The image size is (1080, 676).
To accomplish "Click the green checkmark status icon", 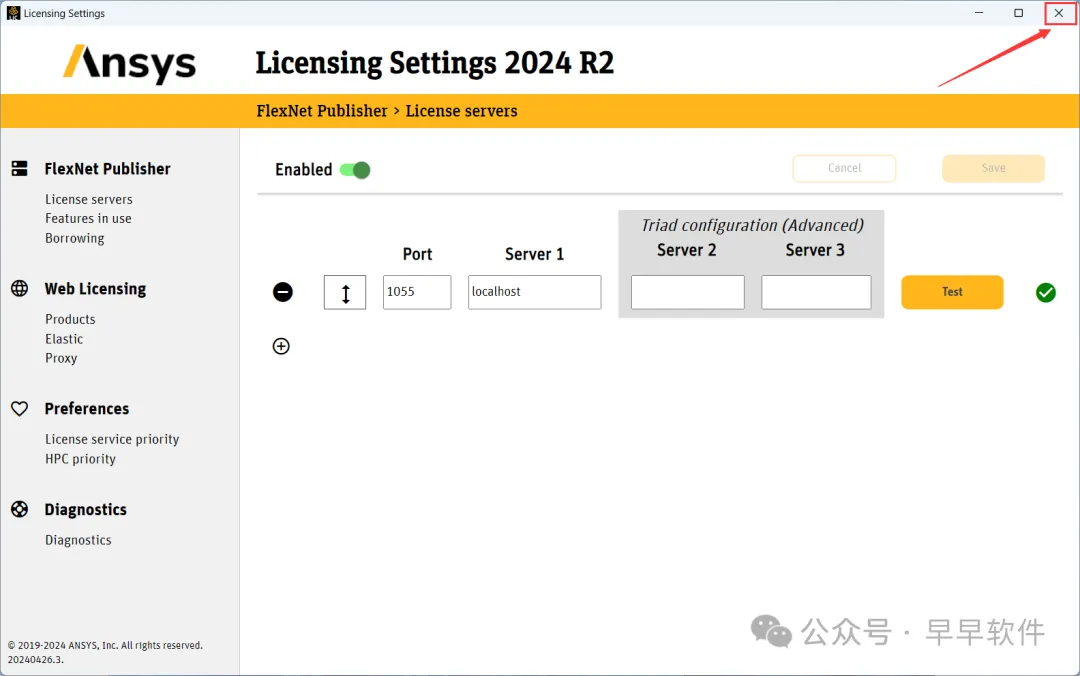I will (1046, 293).
